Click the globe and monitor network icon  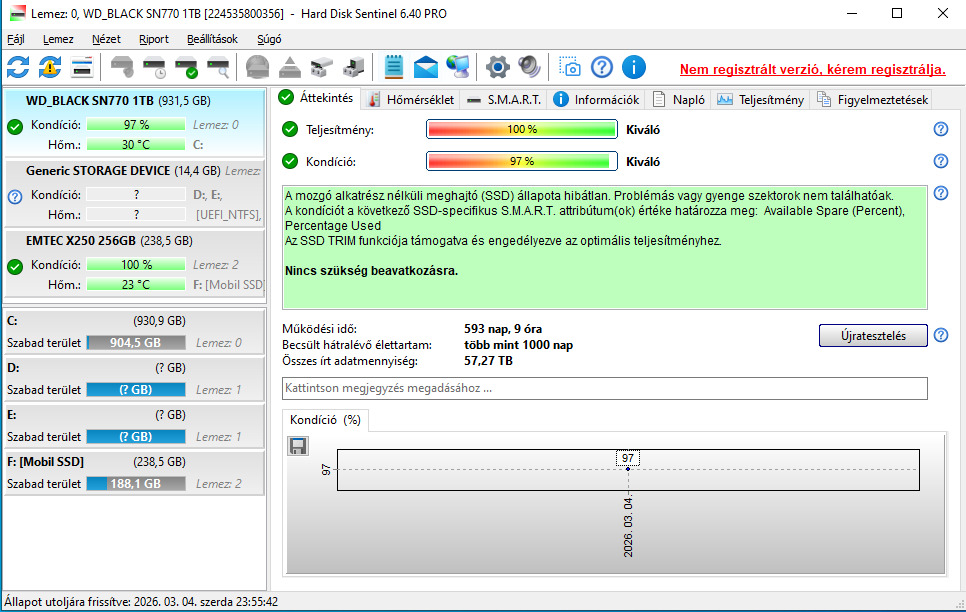click(x=458, y=67)
